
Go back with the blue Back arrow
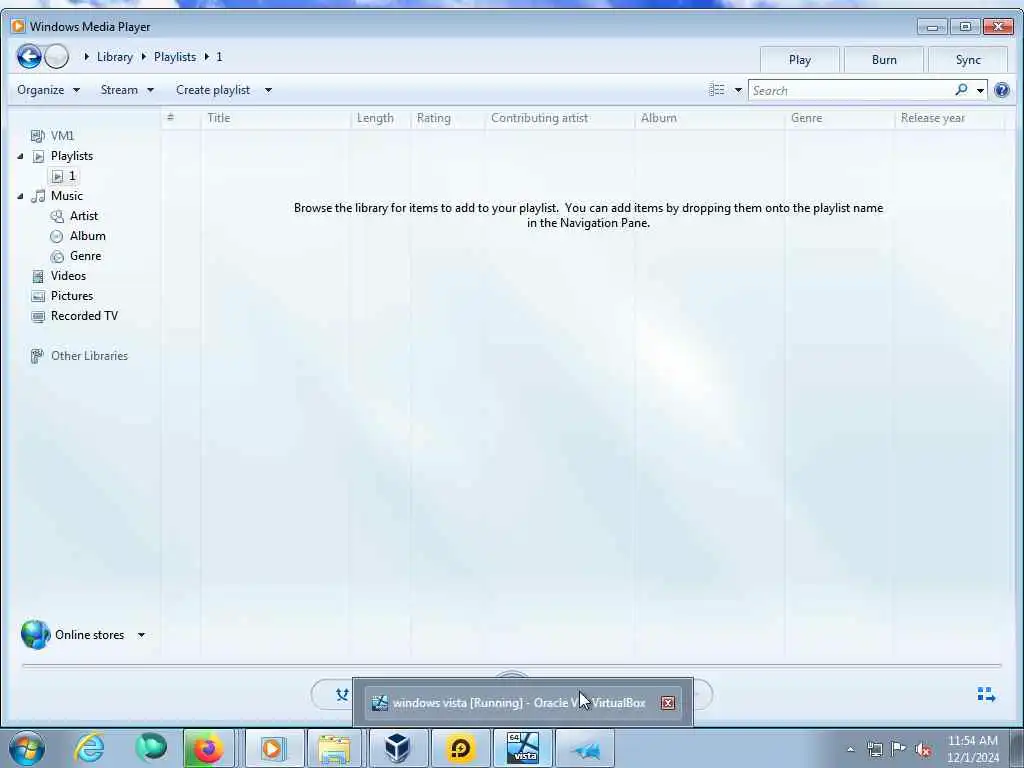tap(29, 57)
